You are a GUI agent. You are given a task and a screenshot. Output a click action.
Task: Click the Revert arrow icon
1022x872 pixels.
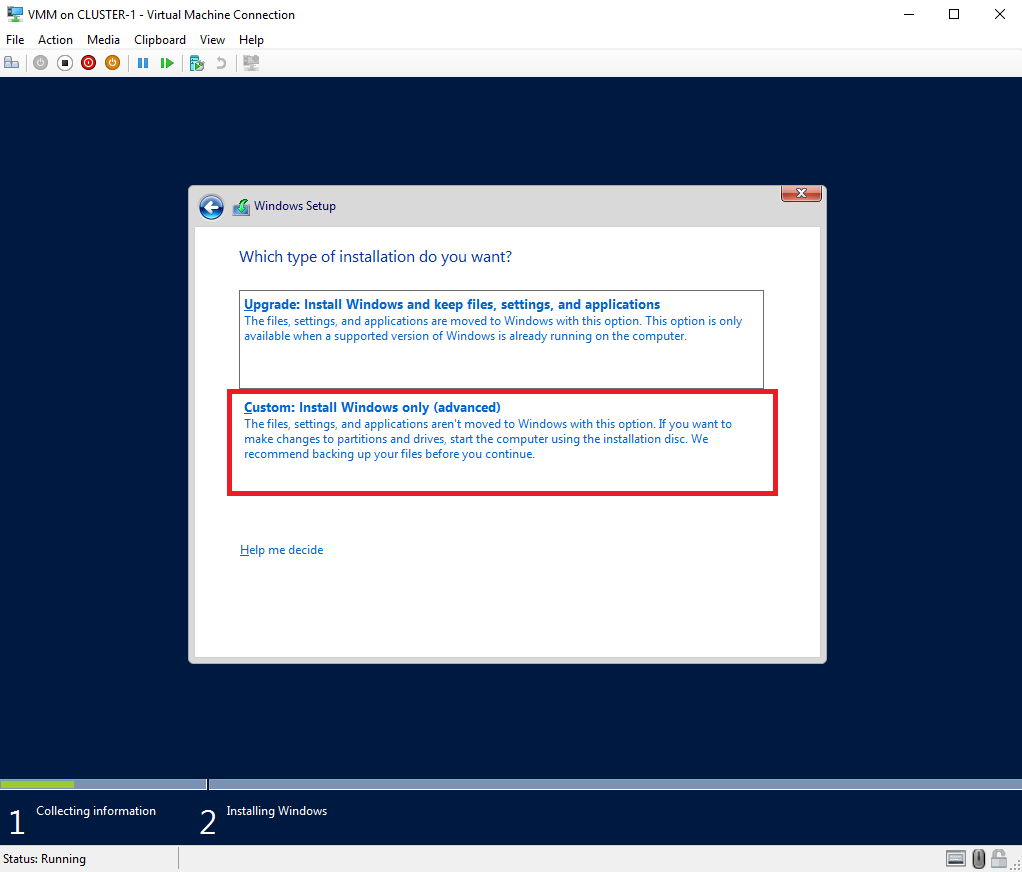[221, 63]
